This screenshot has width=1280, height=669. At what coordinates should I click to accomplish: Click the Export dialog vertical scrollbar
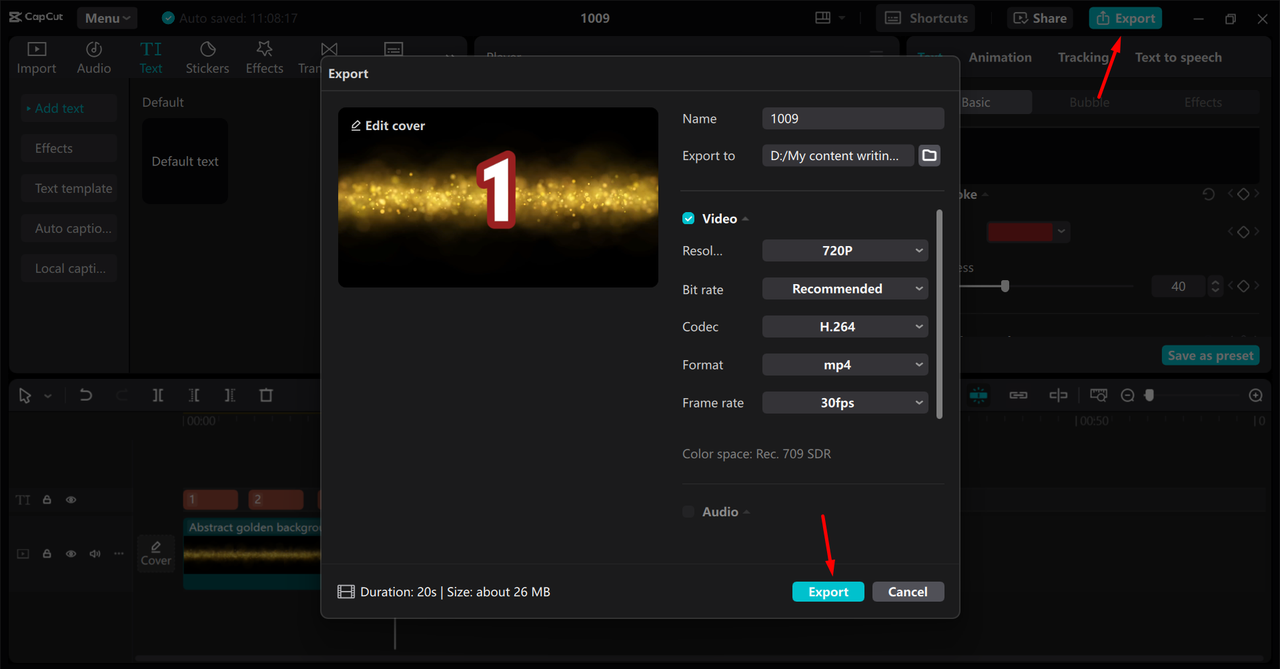[939, 314]
